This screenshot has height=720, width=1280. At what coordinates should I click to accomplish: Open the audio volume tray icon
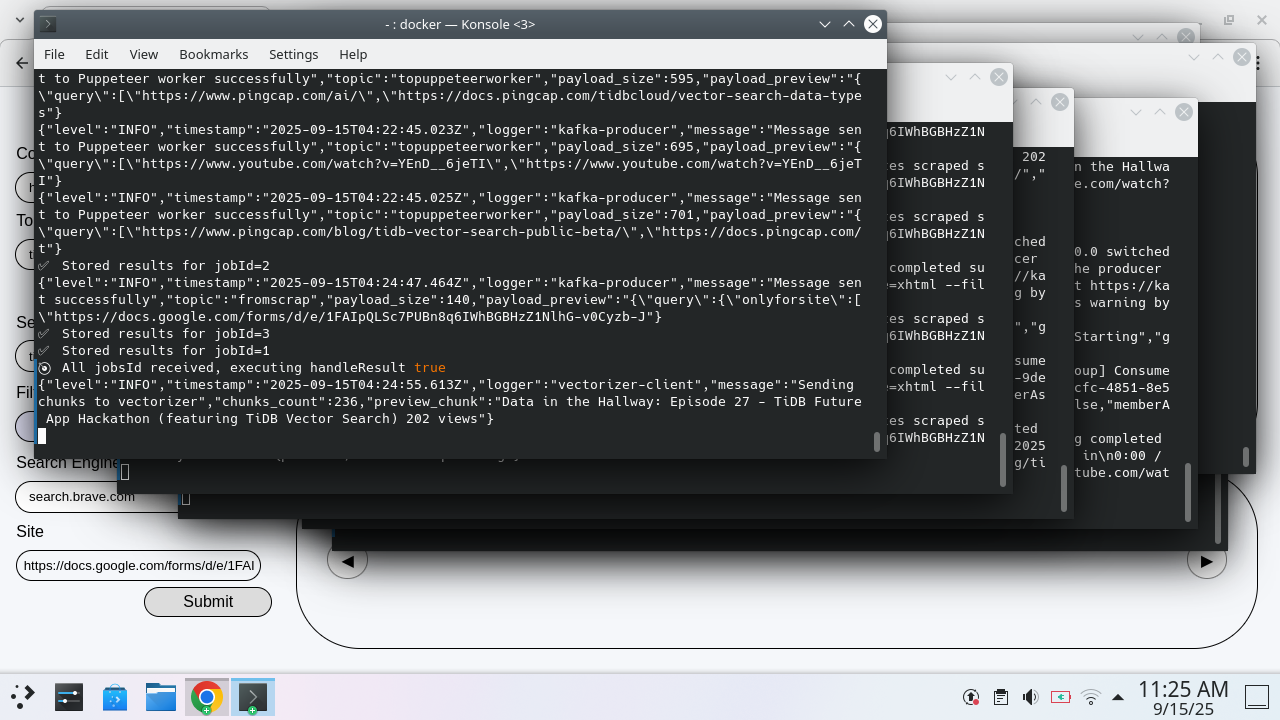point(1030,697)
